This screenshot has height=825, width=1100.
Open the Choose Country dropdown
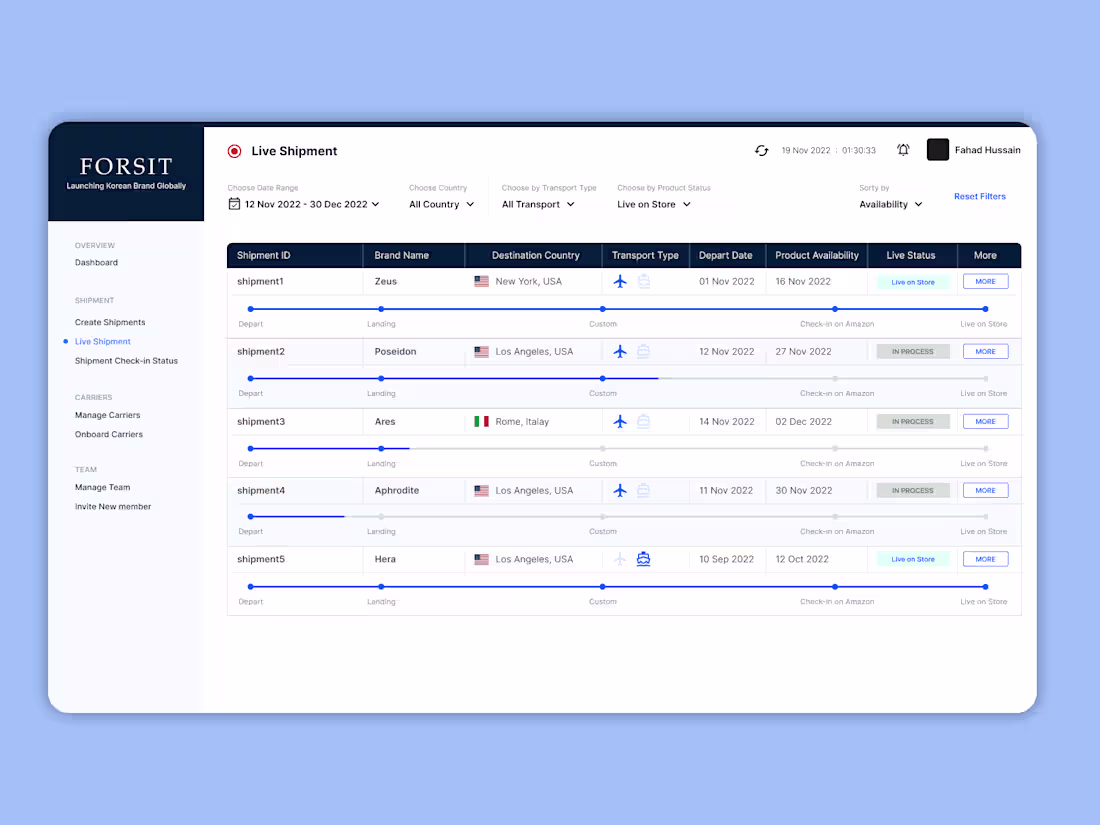coord(441,204)
